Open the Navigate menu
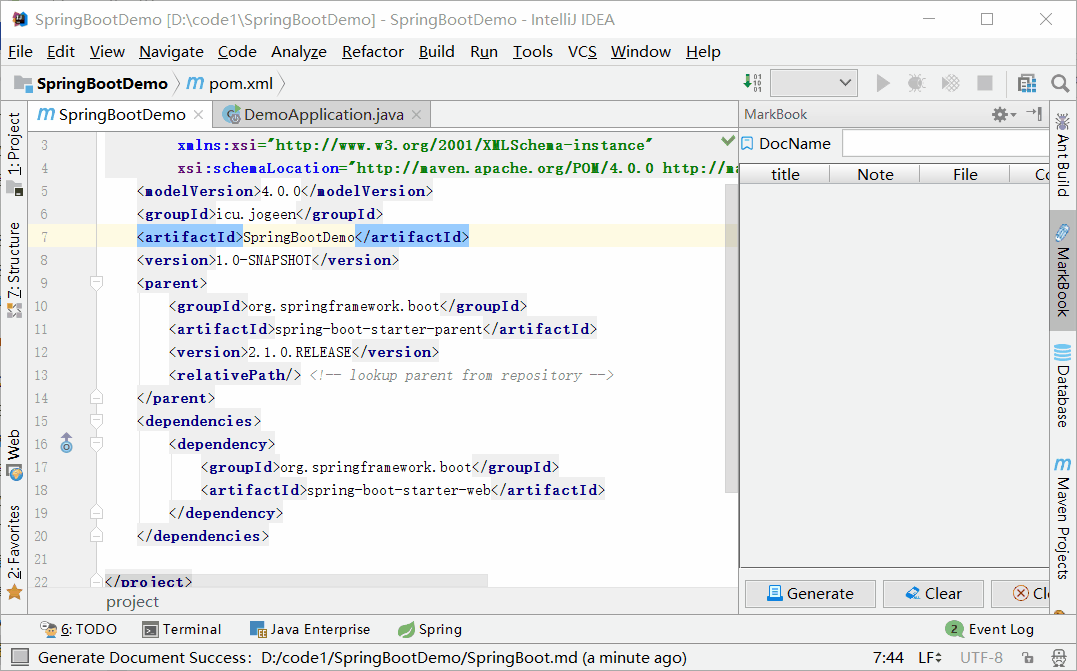This screenshot has height=671, width=1077. pos(171,52)
